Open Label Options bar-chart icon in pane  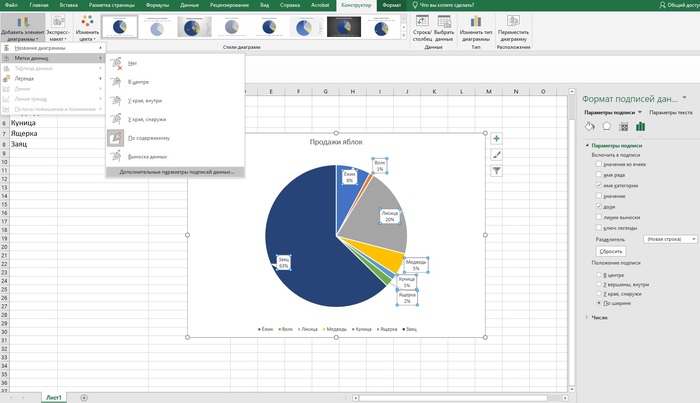click(x=640, y=126)
